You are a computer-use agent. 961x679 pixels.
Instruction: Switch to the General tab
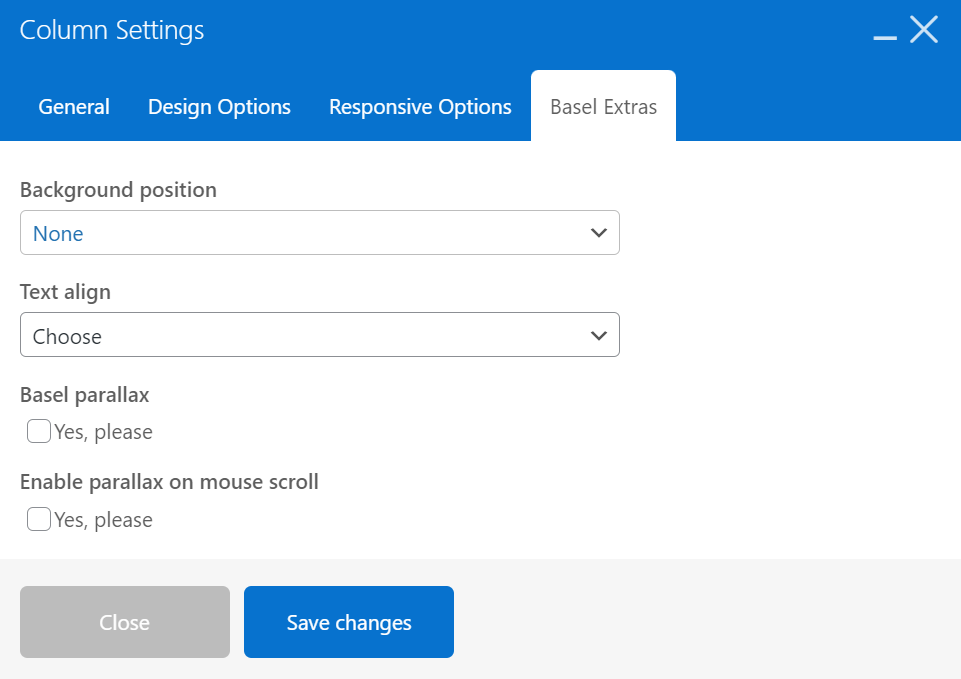73,106
